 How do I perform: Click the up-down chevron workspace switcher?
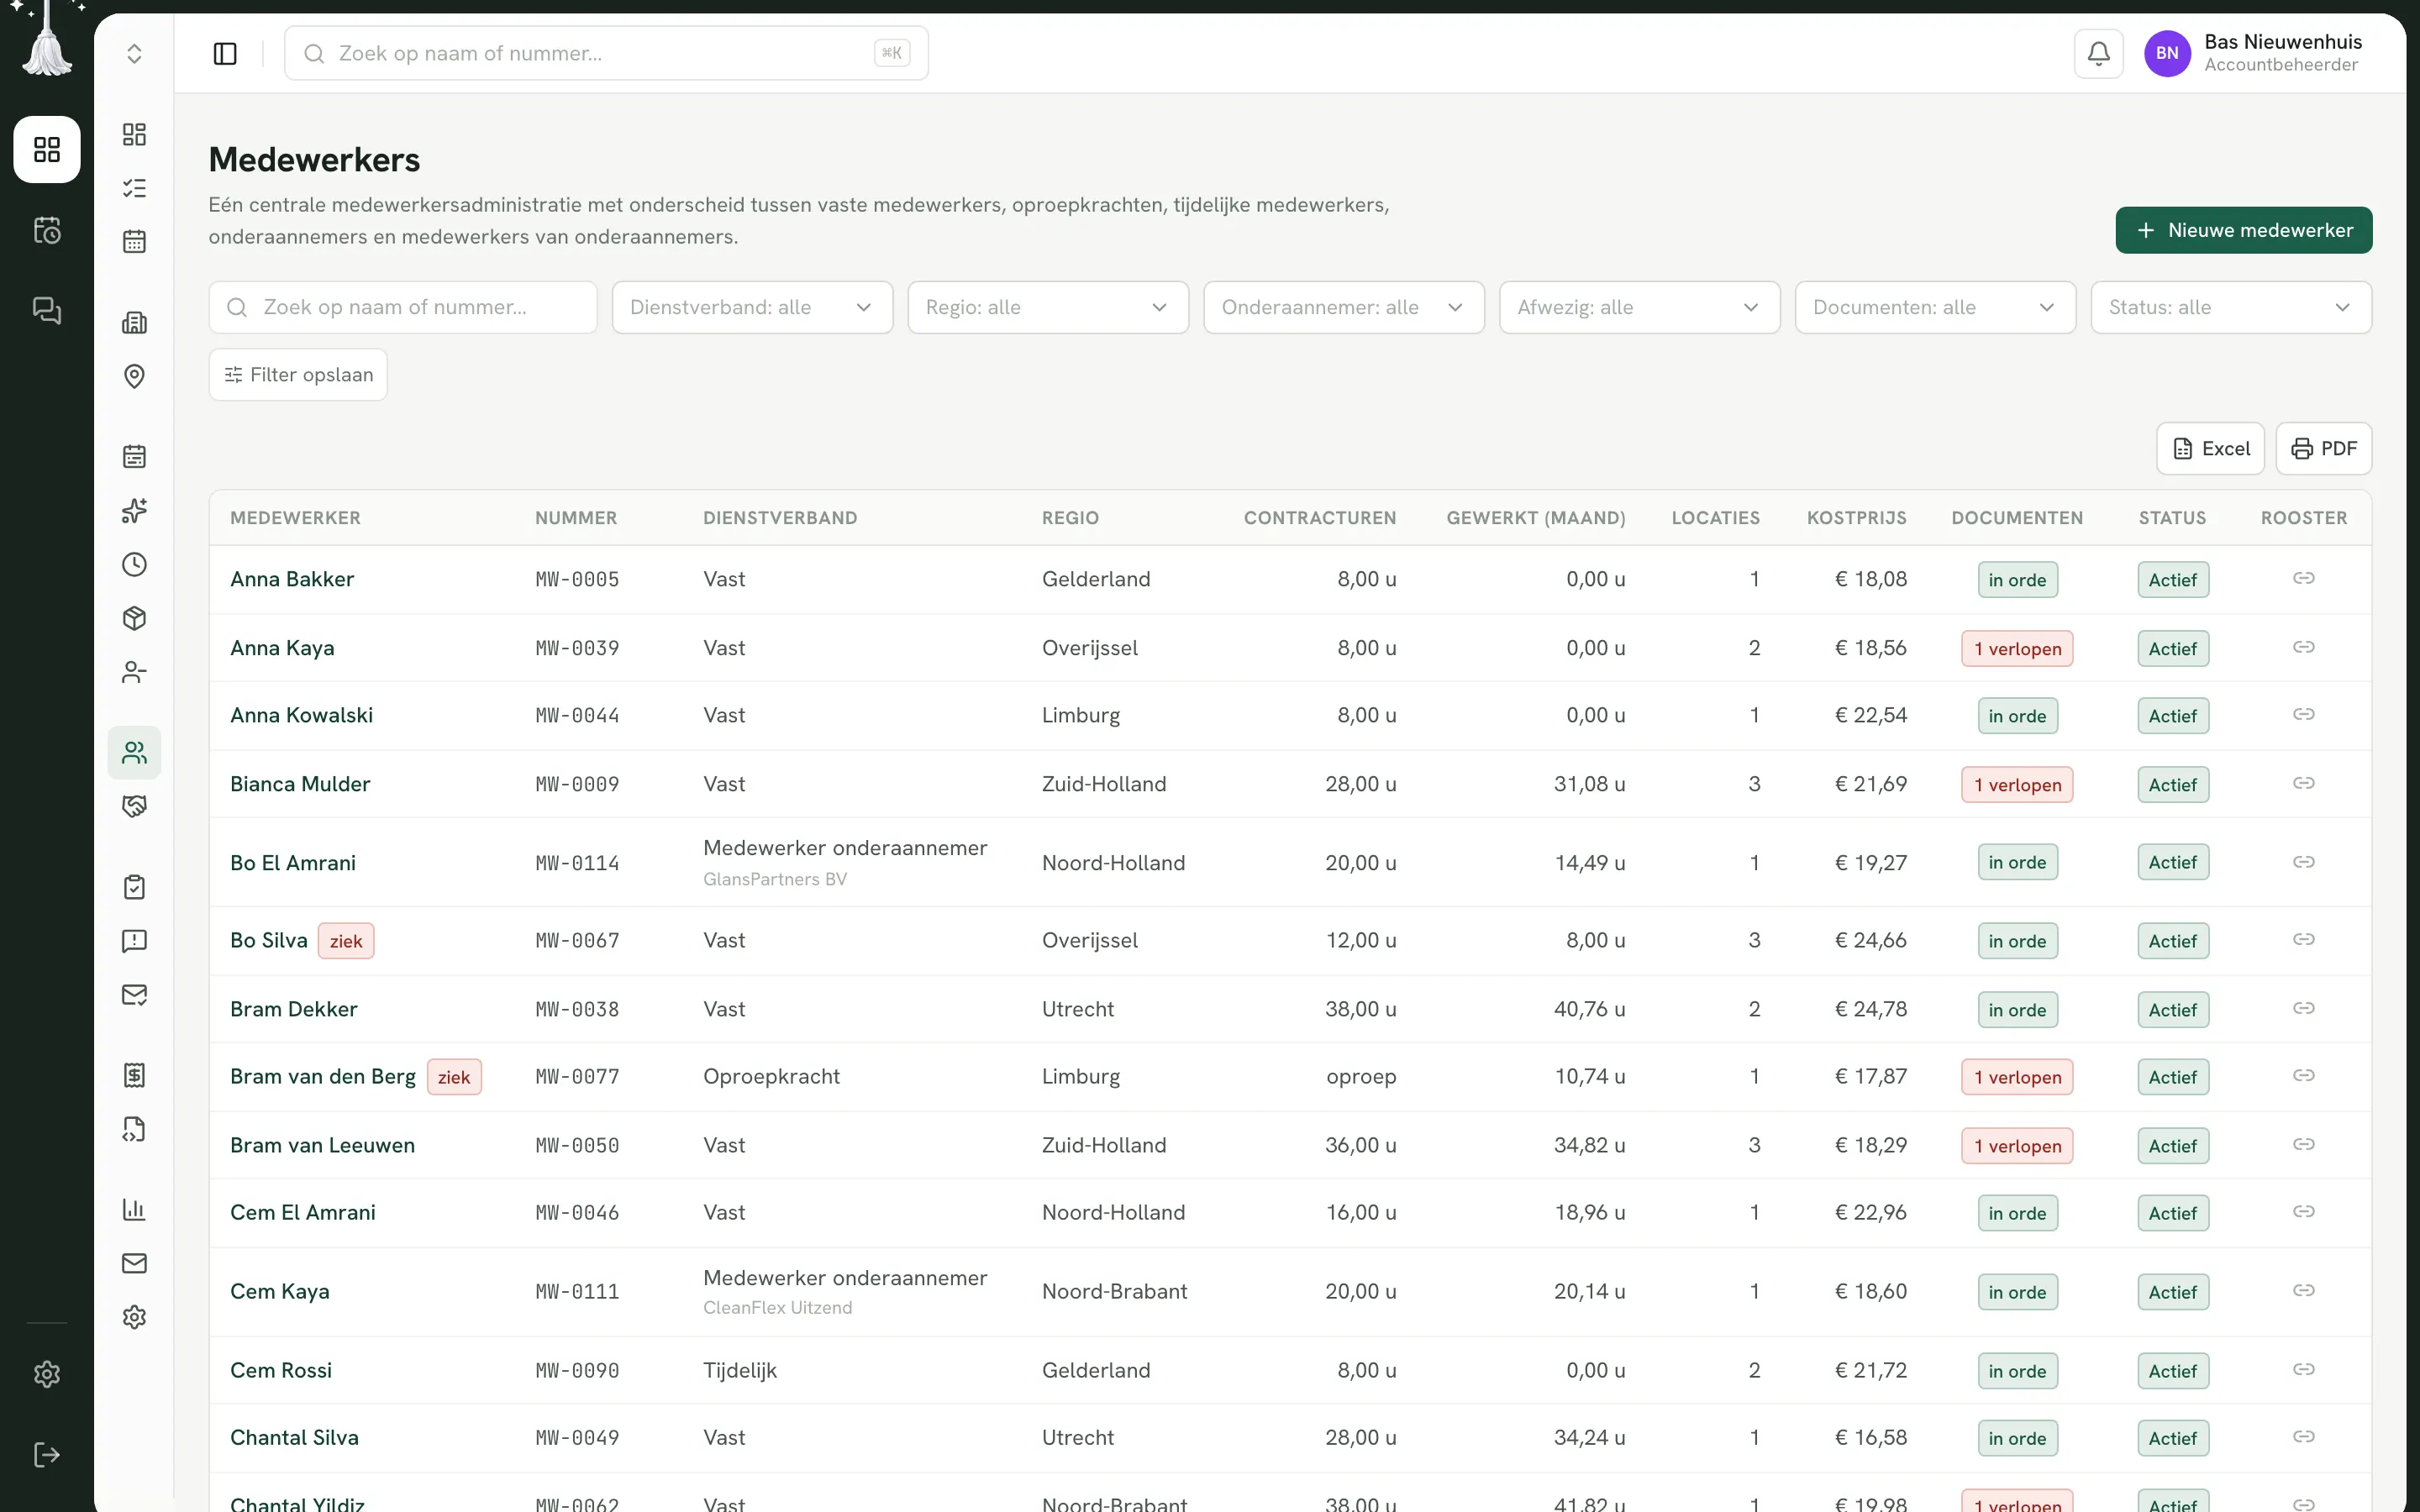coord(134,53)
